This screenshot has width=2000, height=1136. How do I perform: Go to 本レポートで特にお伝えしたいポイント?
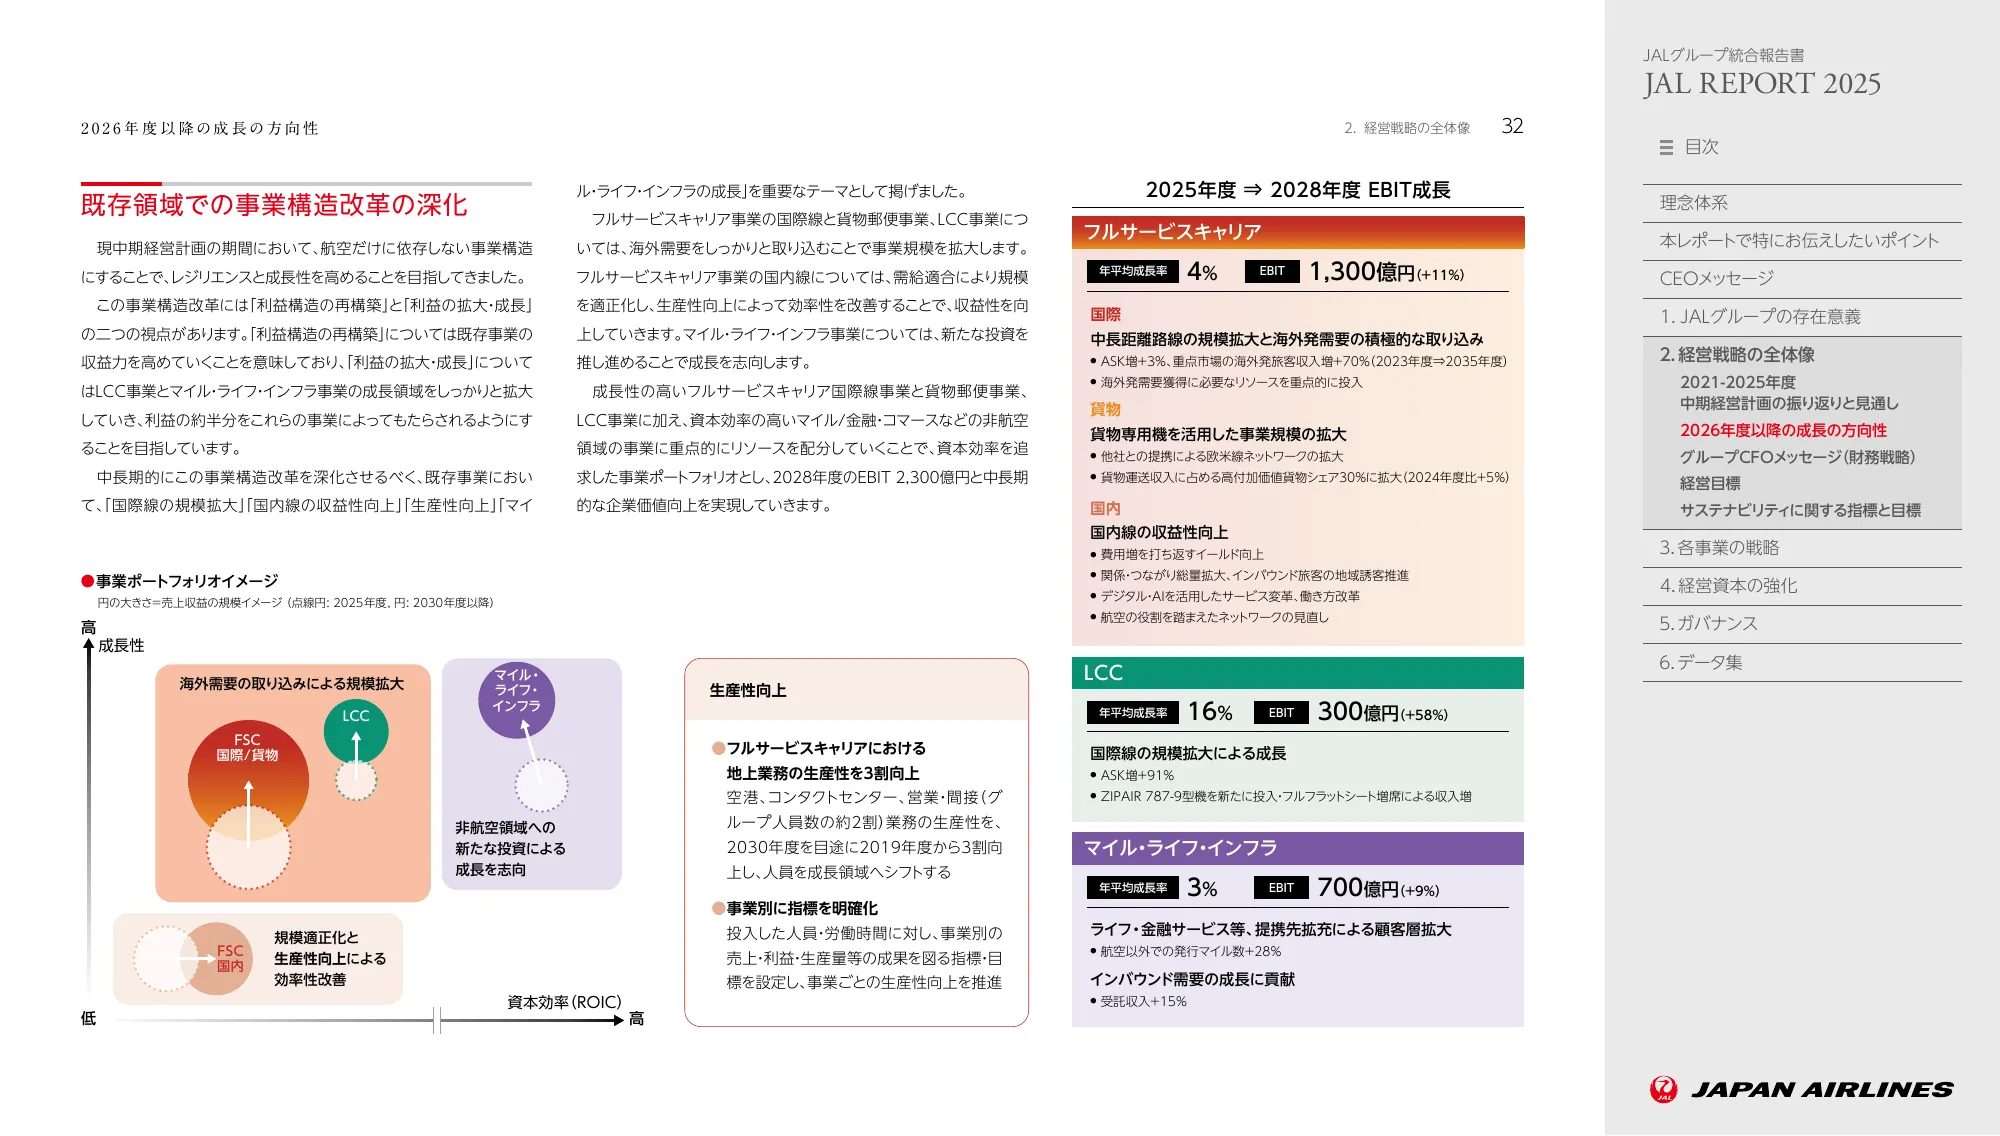tap(1802, 241)
